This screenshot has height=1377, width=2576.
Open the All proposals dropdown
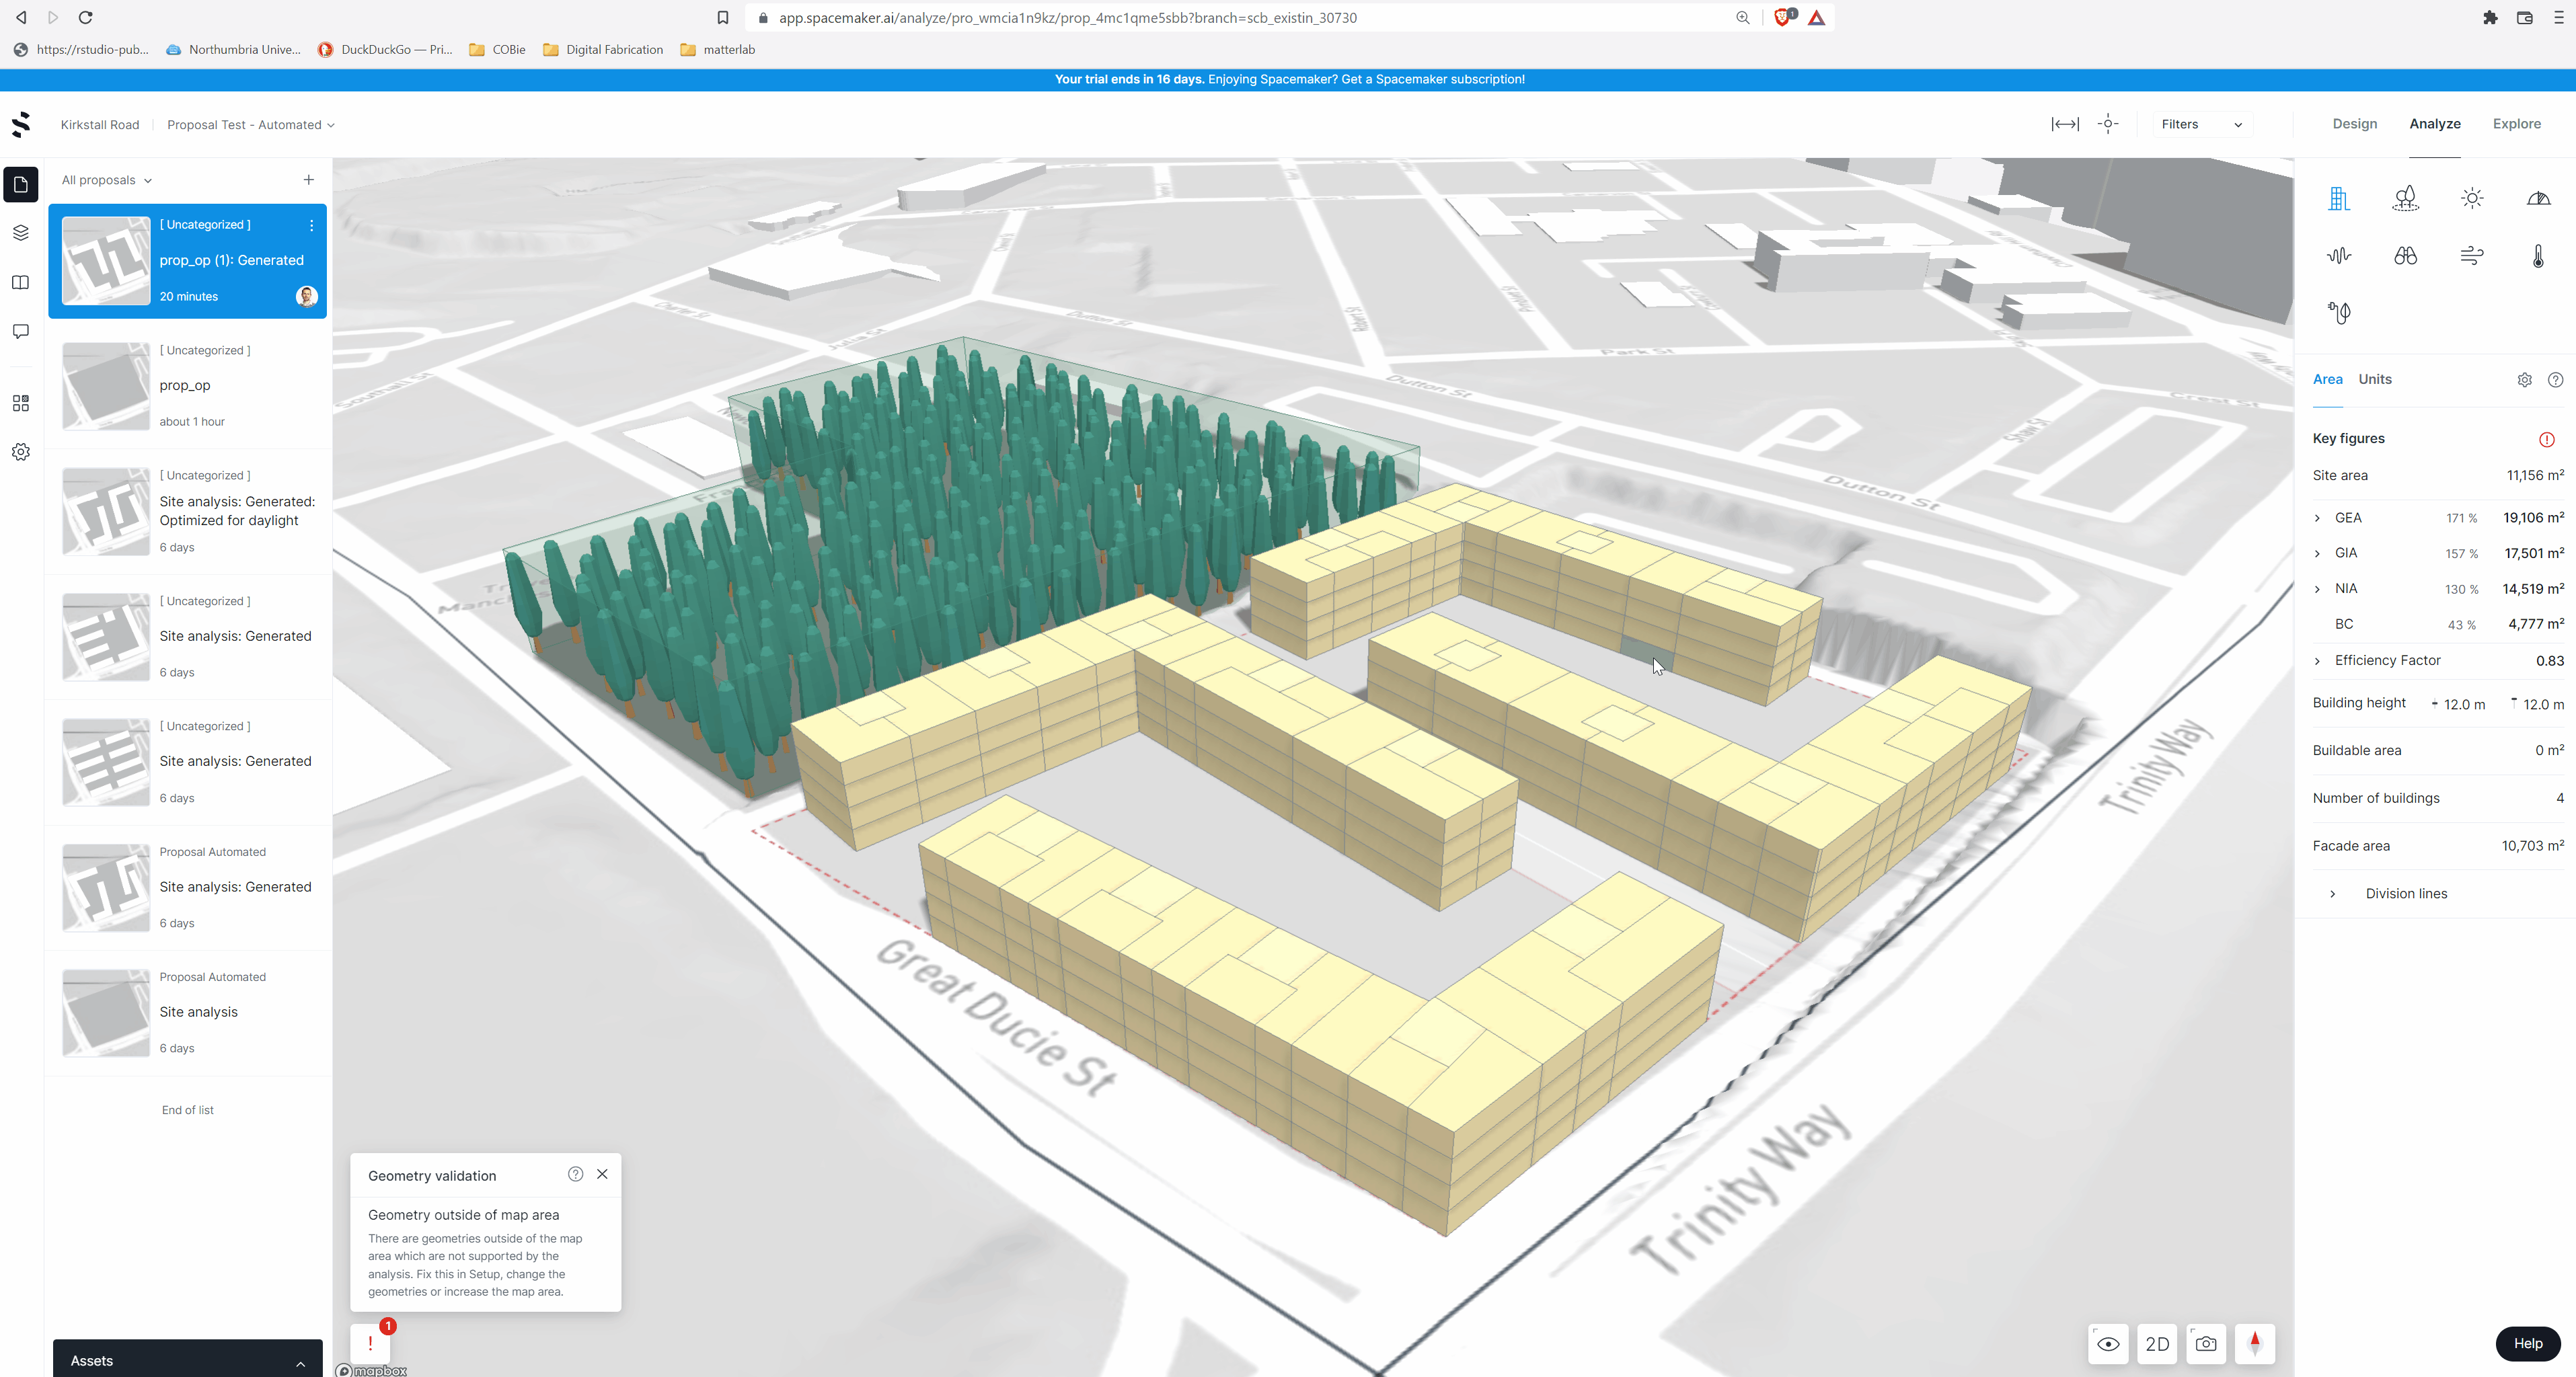point(106,180)
